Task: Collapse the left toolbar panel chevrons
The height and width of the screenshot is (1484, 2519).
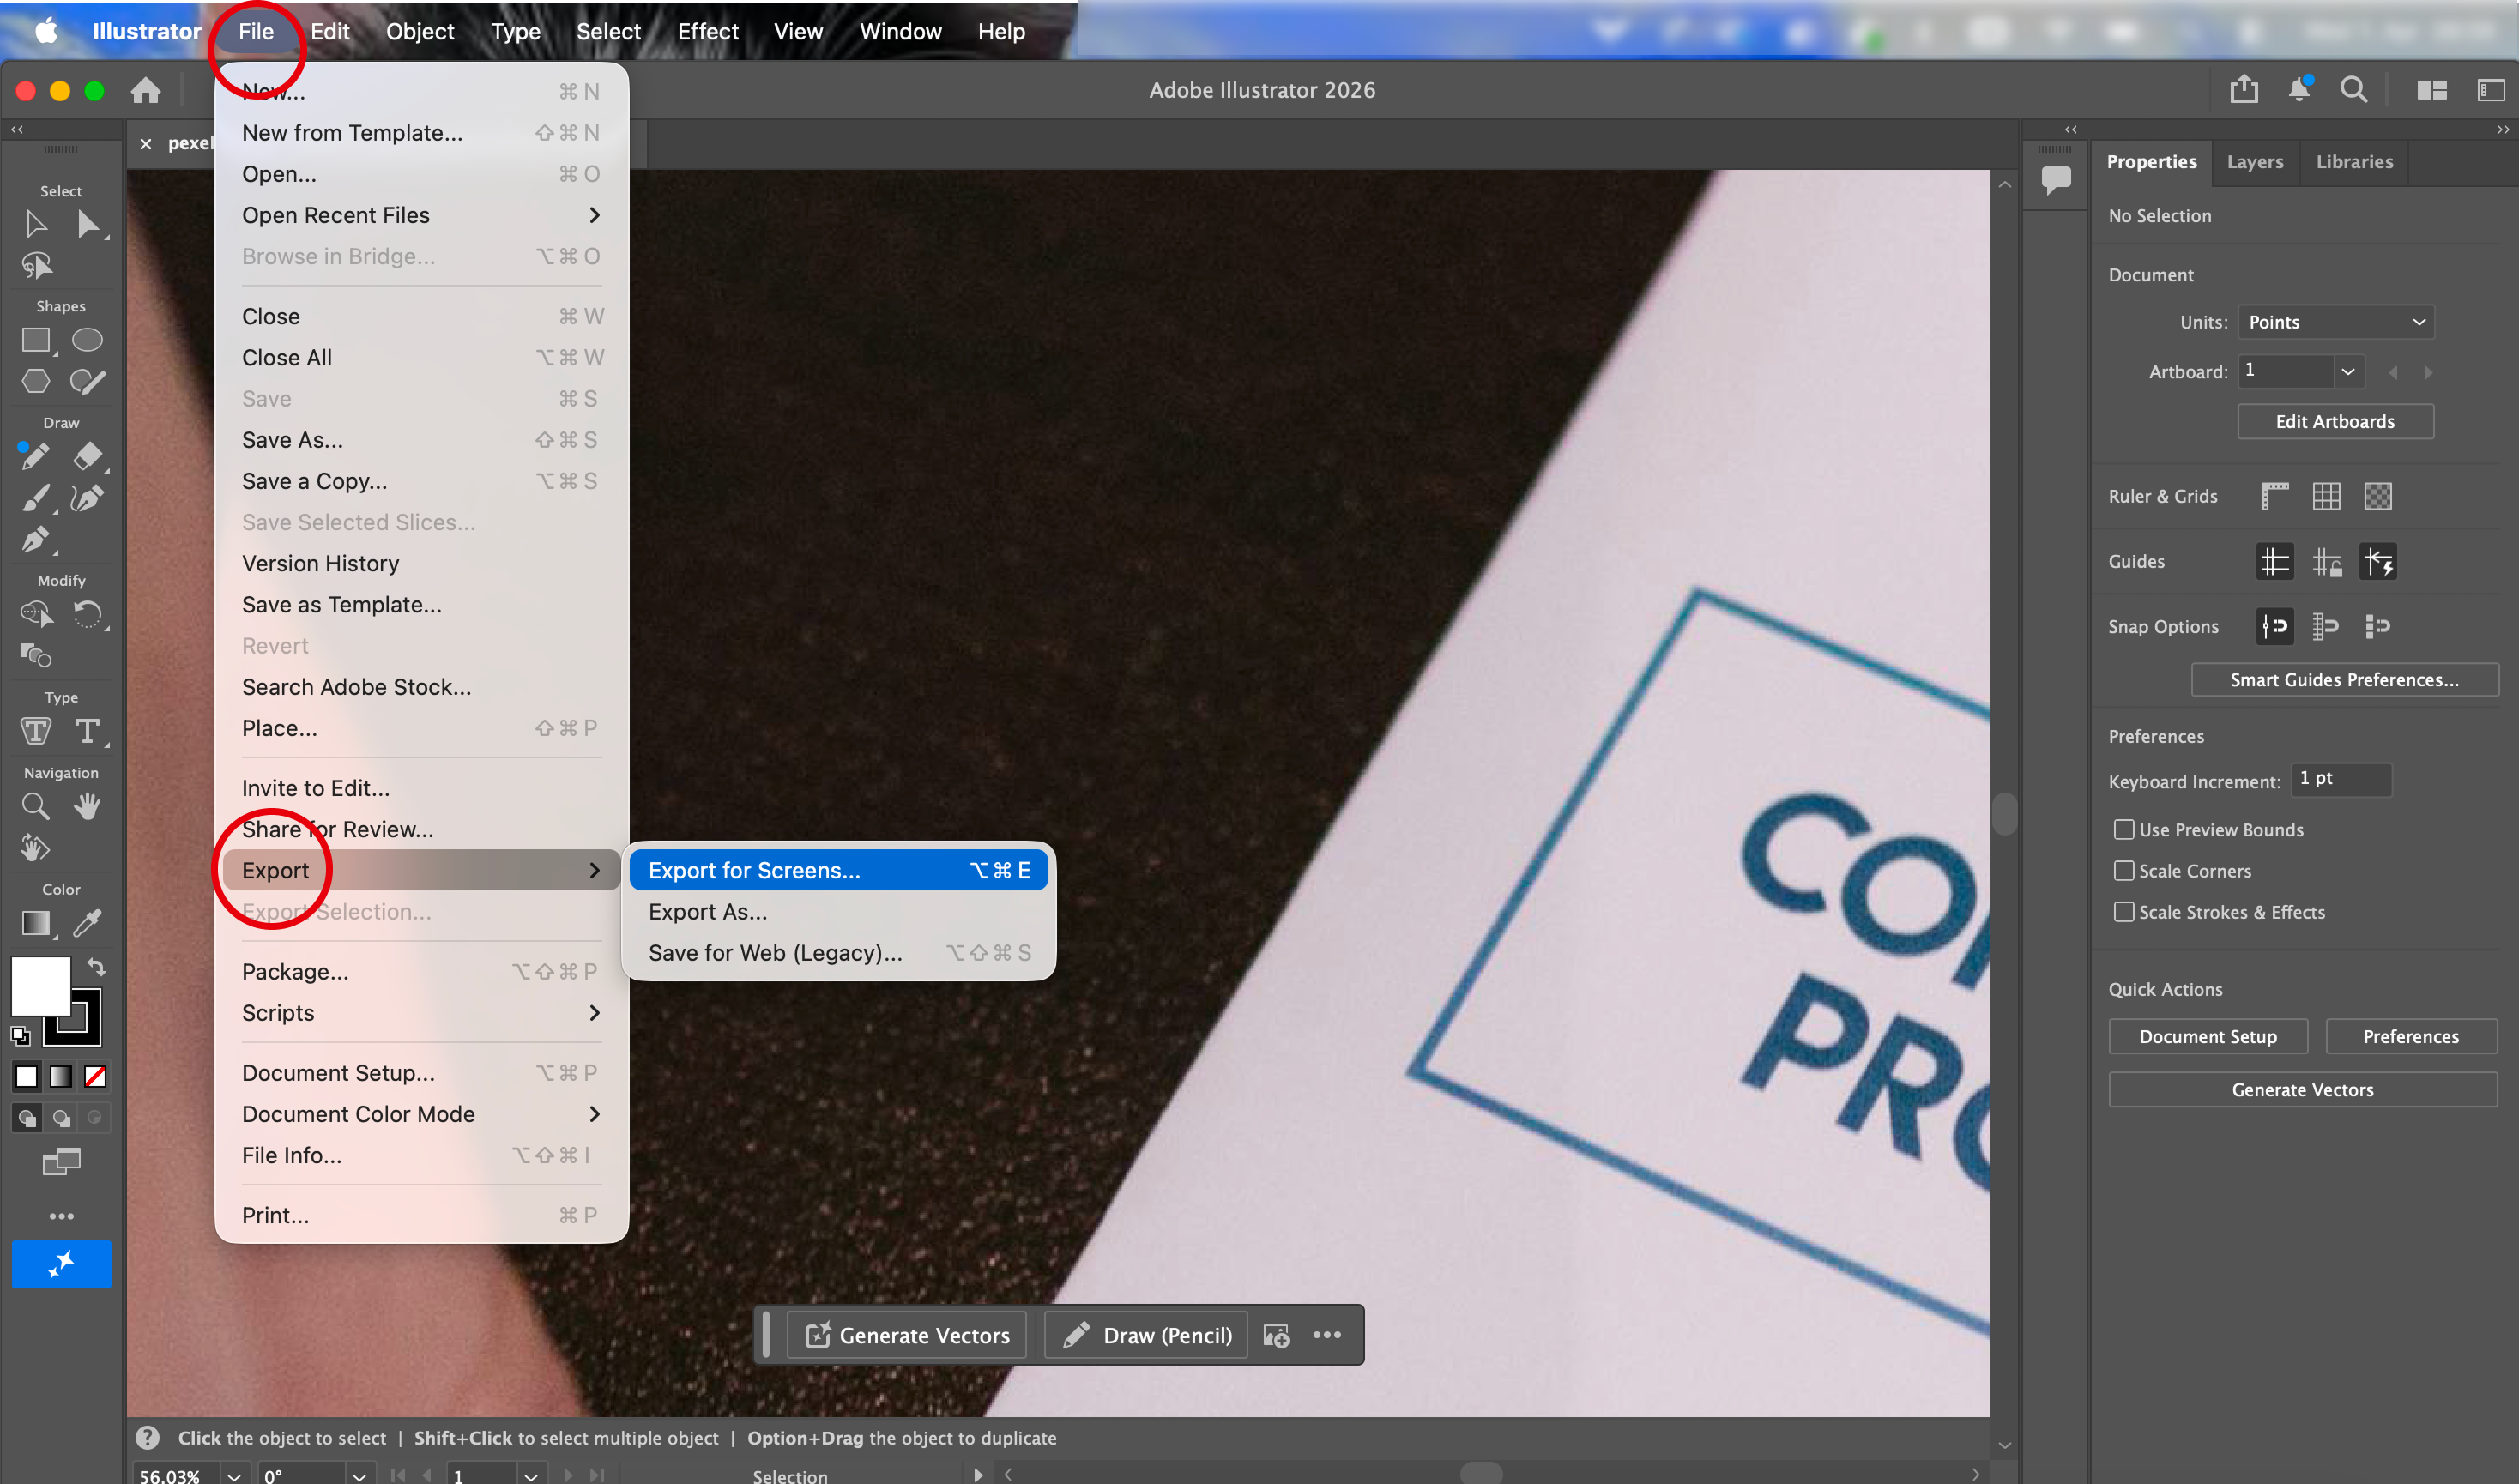Action: click(17, 129)
